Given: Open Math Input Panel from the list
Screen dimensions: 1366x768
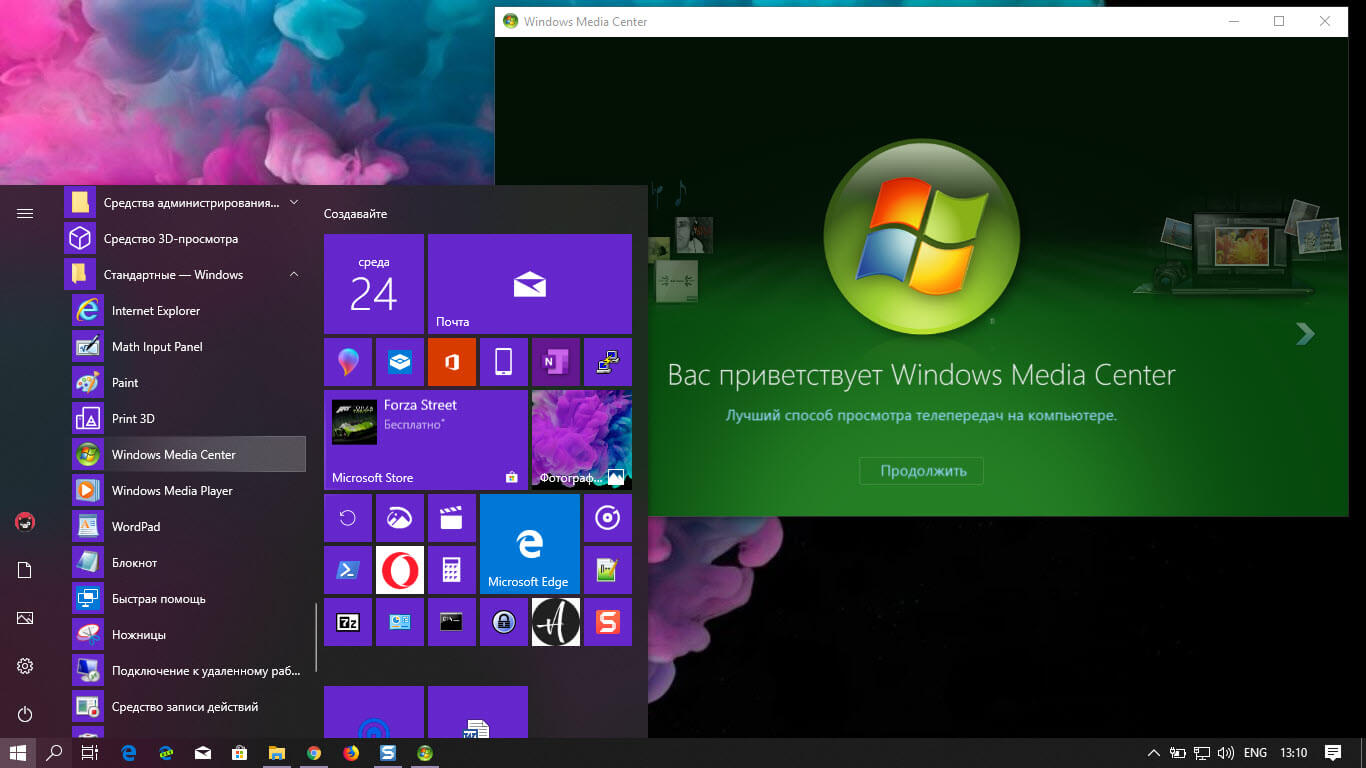Looking at the screenshot, I should click(189, 347).
